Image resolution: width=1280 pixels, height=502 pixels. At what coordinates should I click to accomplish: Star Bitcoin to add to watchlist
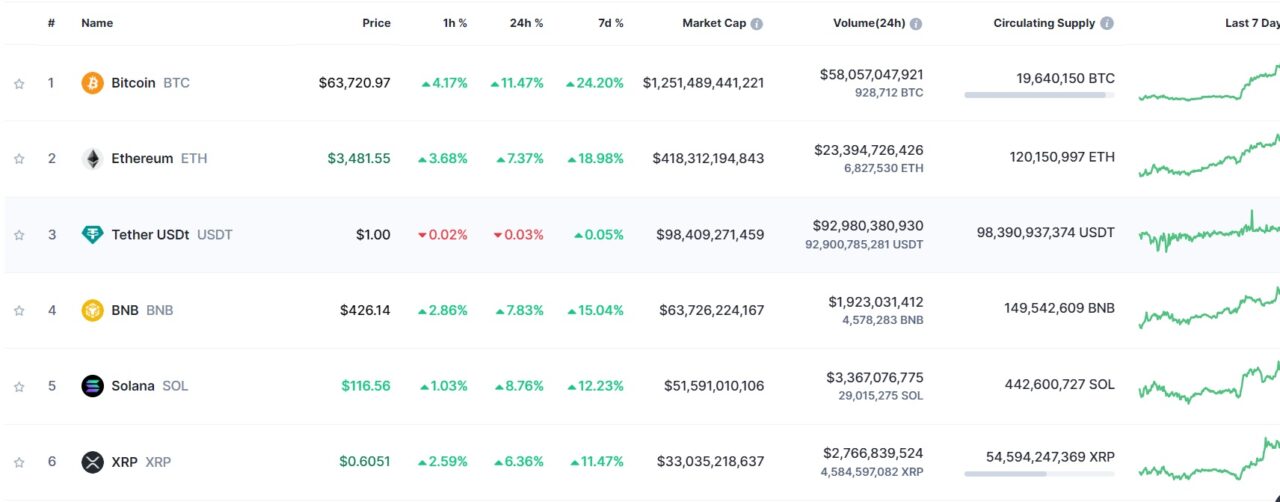tap(19, 84)
